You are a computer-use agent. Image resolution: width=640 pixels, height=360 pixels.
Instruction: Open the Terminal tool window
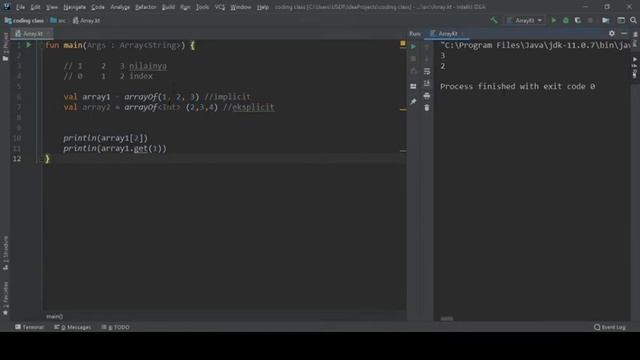click(29, 327)
